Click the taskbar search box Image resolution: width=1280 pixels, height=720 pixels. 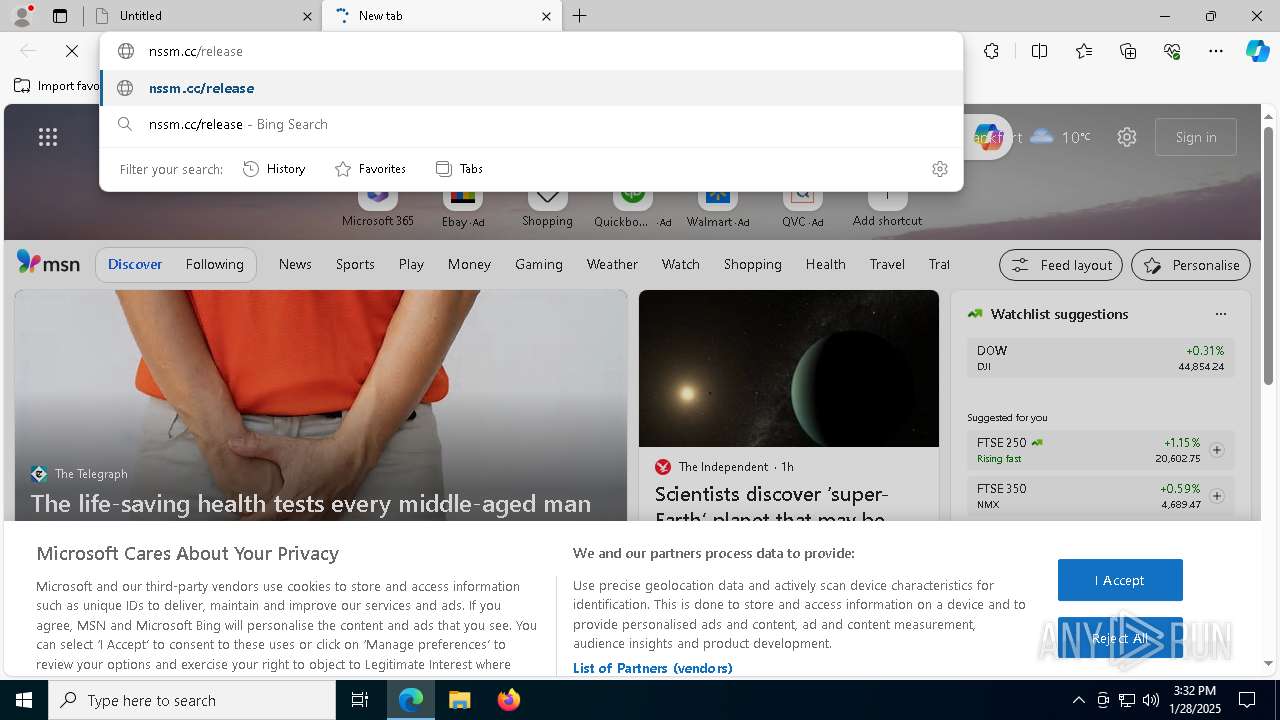pos(192,700)
